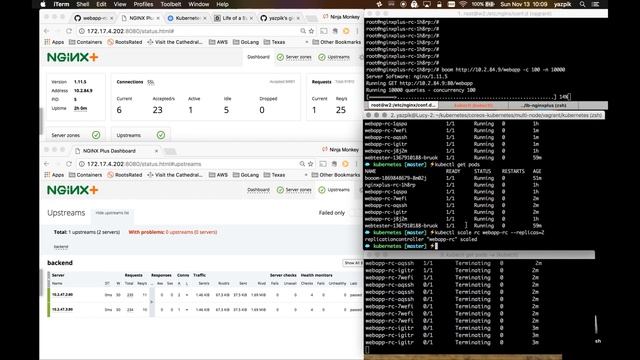Open Other Bookmarks folder in top browser
This screenshot has height=360, width=640.
[x=336, y=42]
